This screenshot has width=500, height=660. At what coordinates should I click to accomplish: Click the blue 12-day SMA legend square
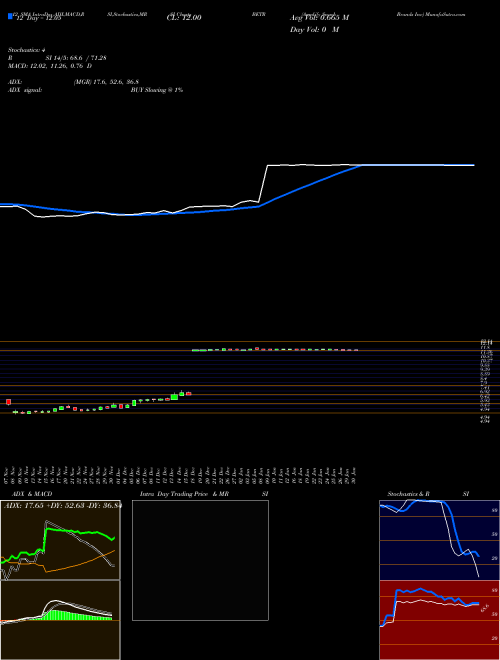(x=10, y=16)
